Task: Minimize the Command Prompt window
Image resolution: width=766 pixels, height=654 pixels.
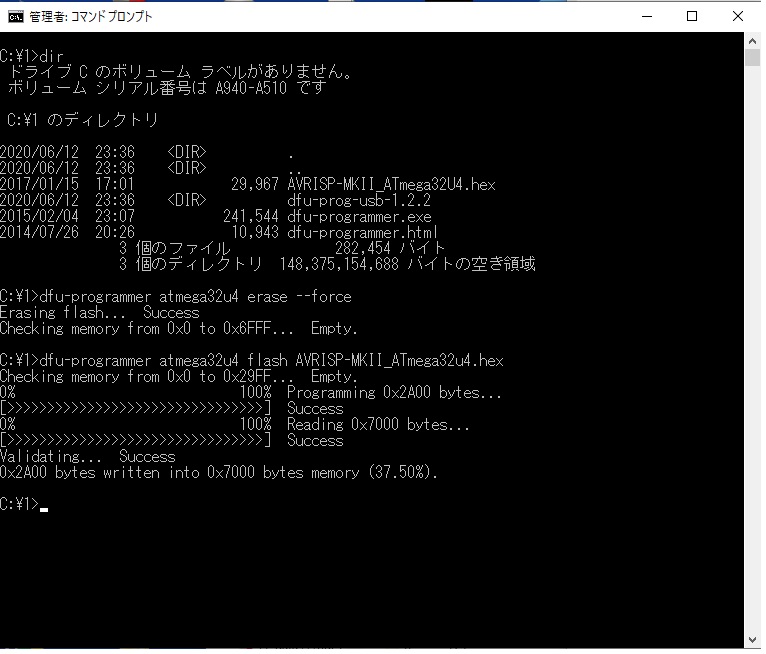Action: point(647,16)
